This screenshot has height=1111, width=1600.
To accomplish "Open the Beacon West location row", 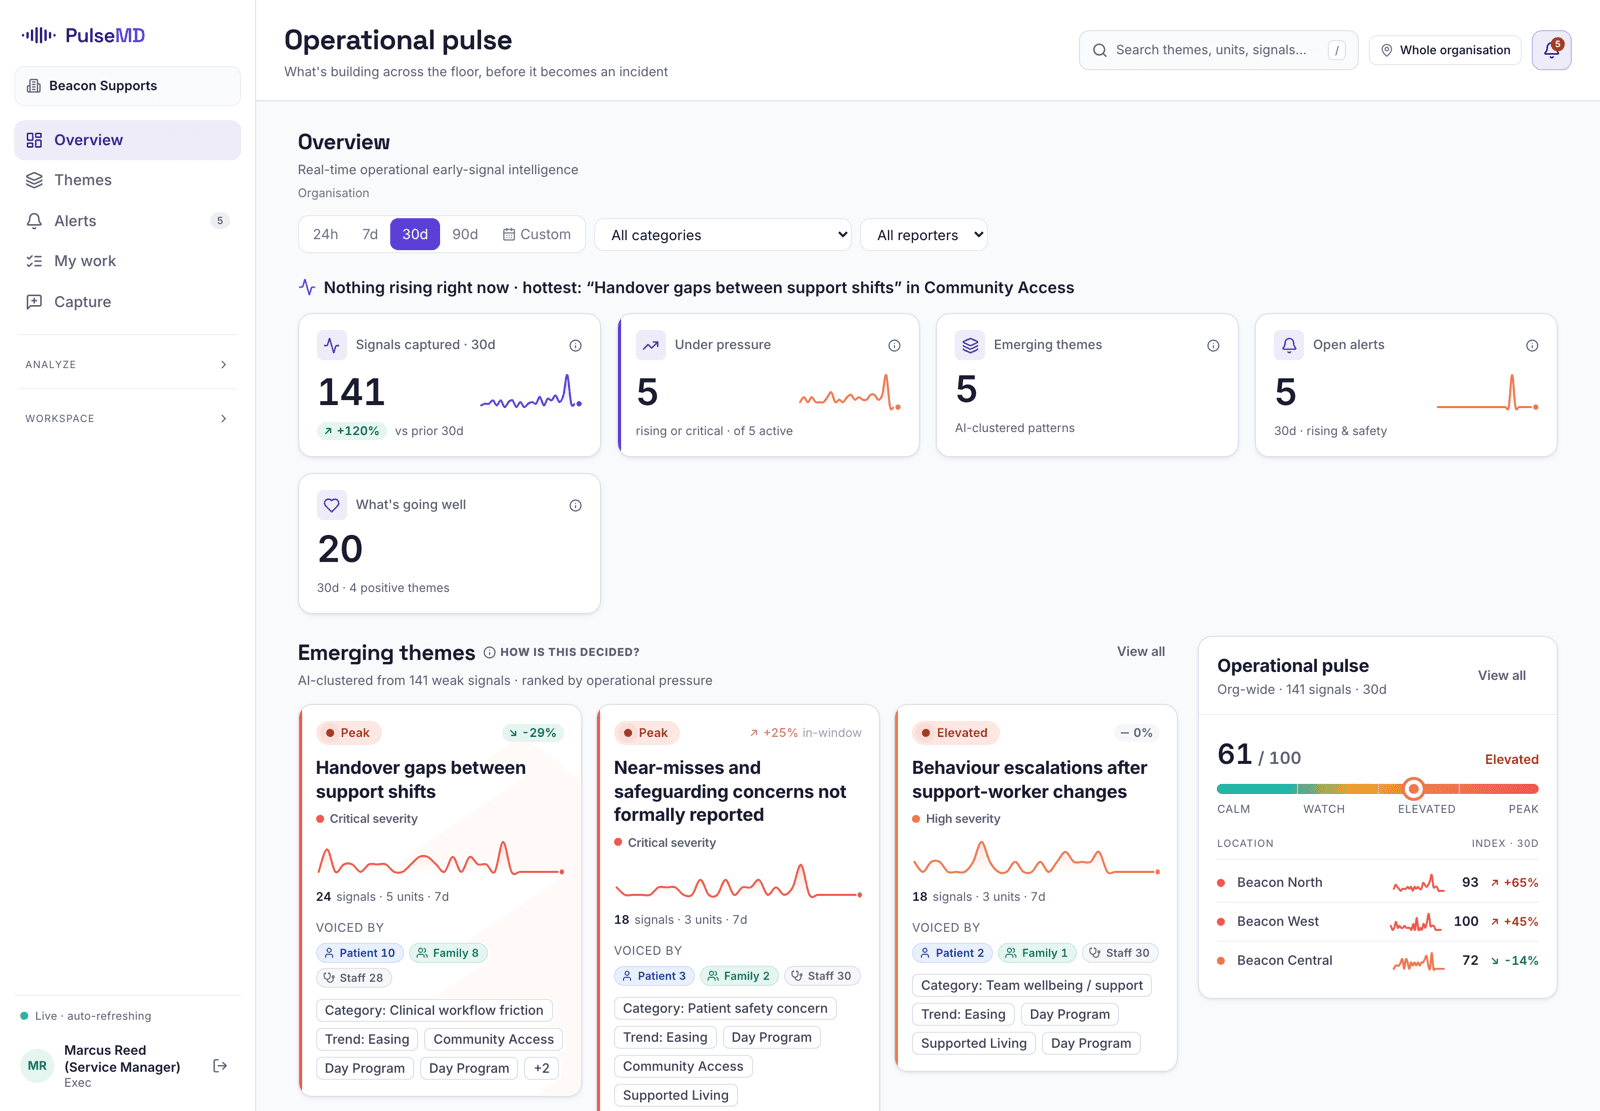I will 1377,922.
